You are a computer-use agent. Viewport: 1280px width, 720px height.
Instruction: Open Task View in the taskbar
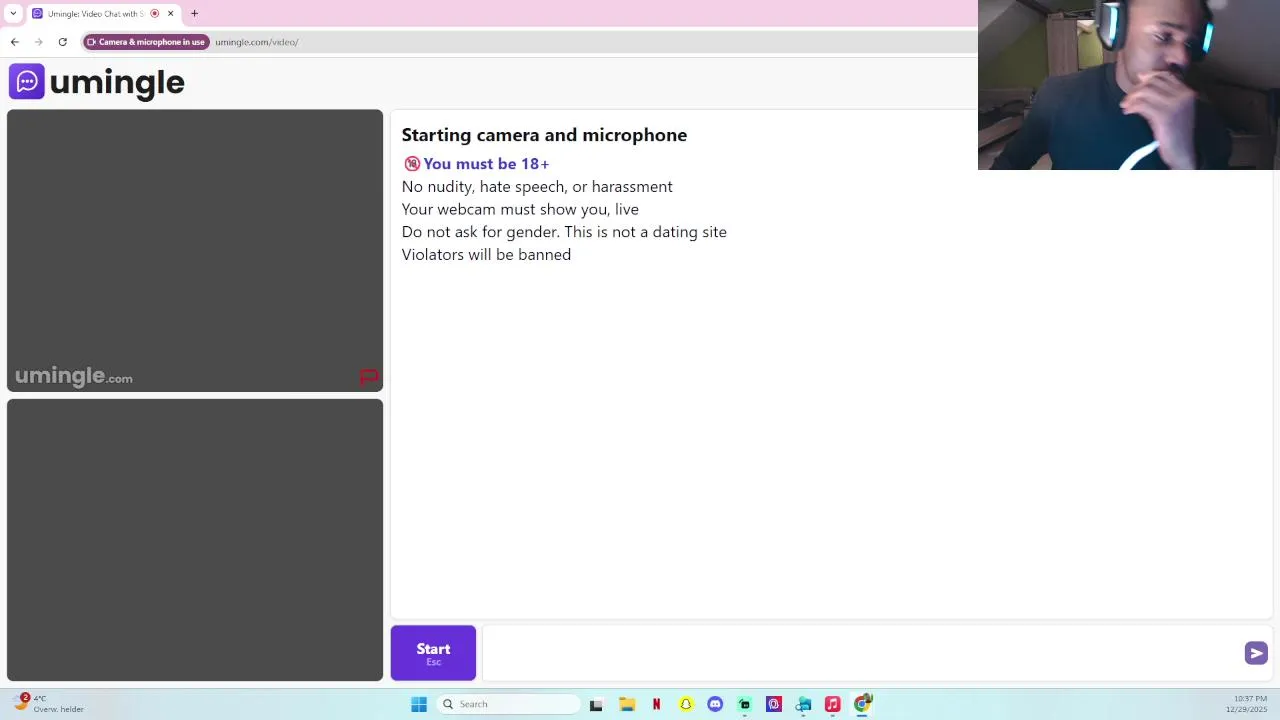596,704
